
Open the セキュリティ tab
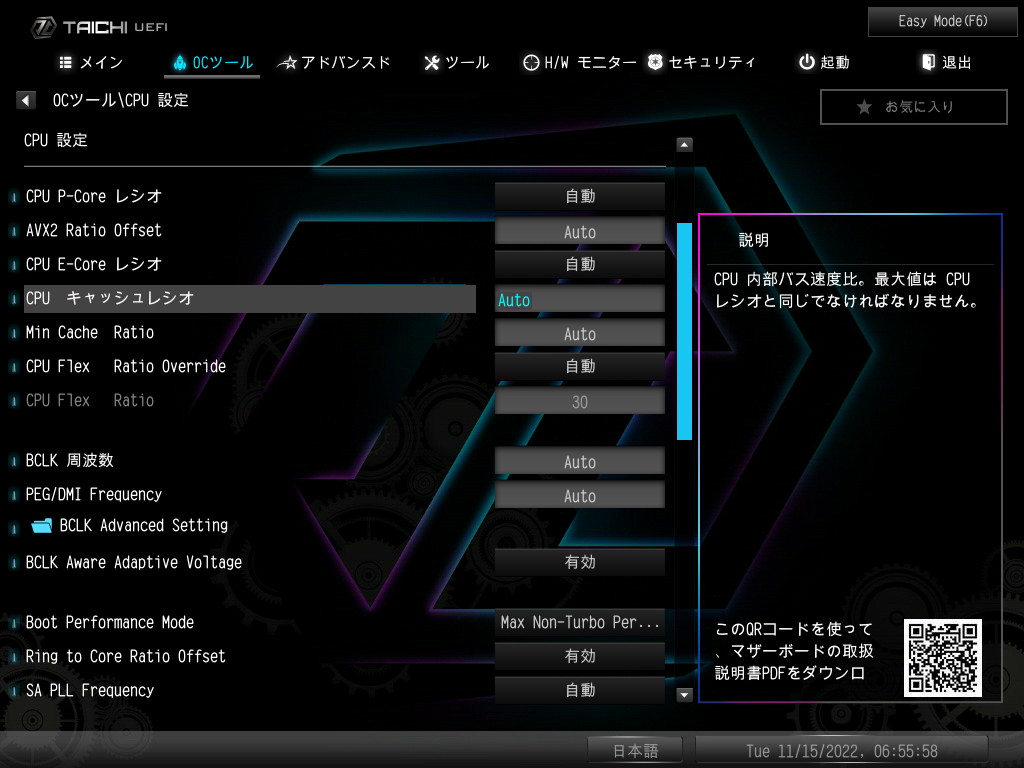[701, 62]
